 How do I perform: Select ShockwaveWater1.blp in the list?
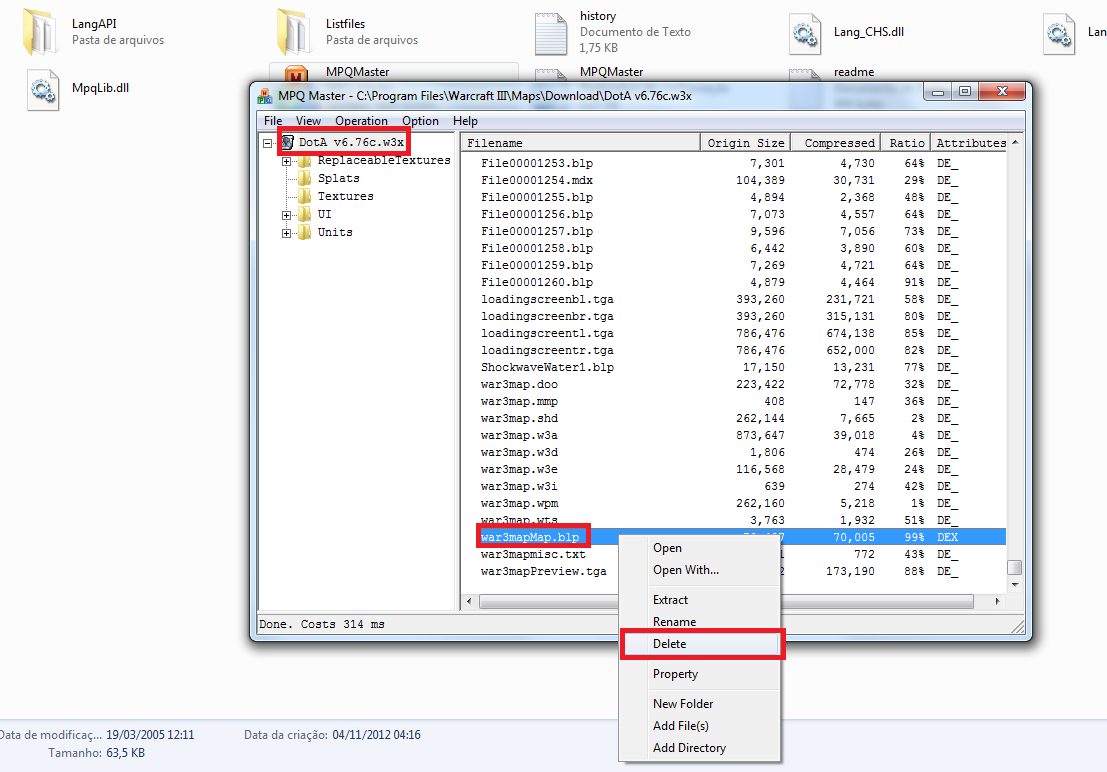(547, 367)
